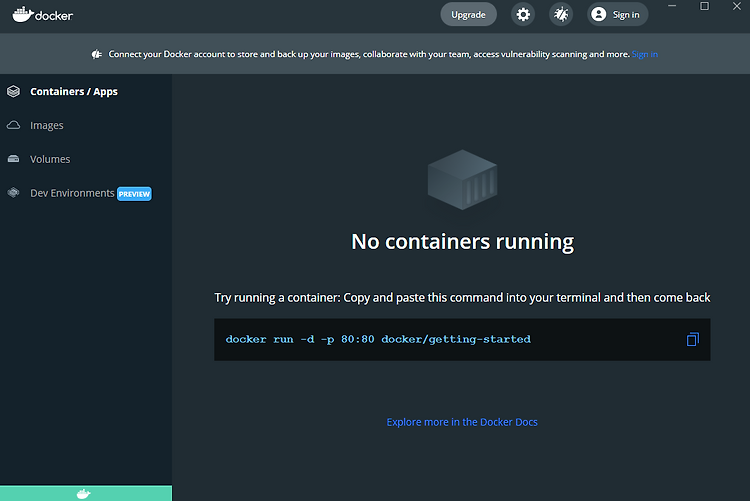750x501 pixels.
Task: Open Troubleshoot with the bug icon
Action: coord(561,14)
